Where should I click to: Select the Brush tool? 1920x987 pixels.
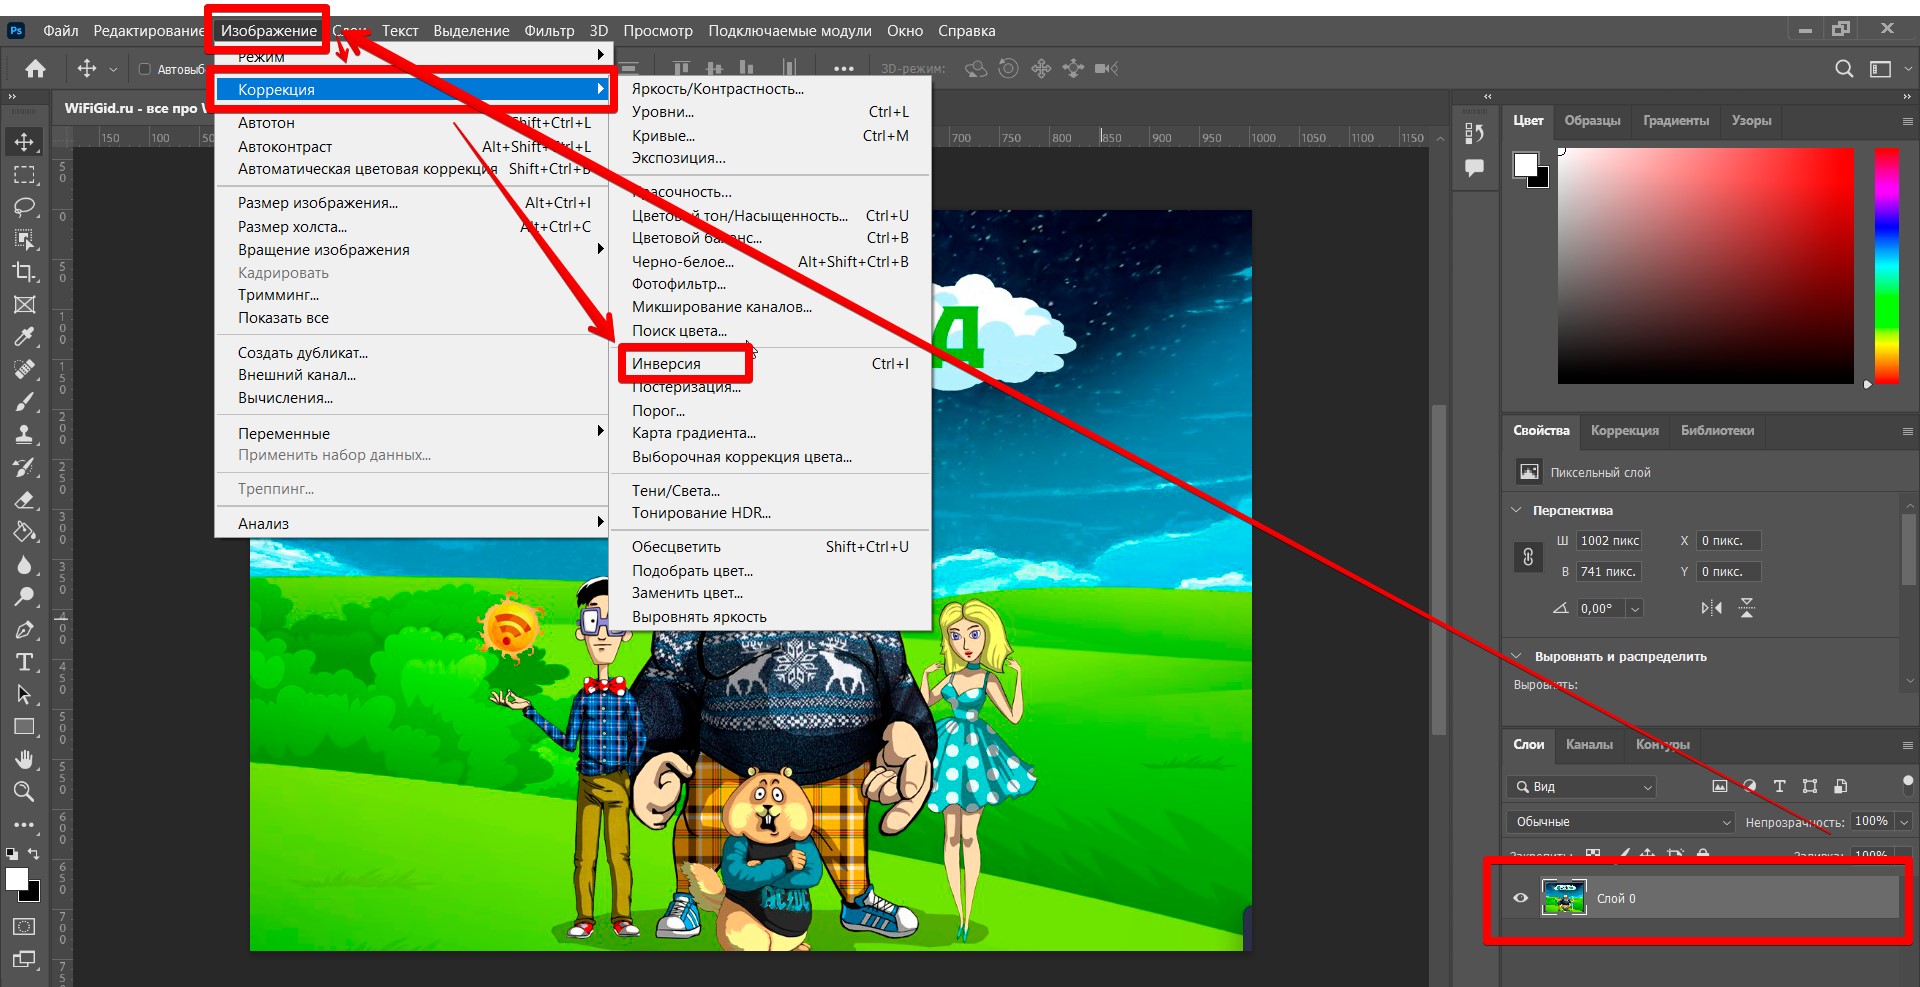[24, 402]
